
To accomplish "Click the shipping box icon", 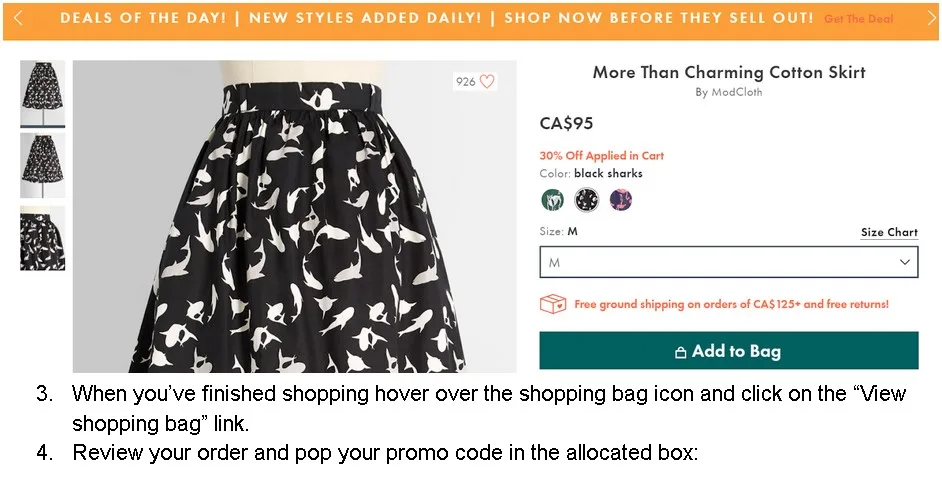I will click(x=553, y=304).
